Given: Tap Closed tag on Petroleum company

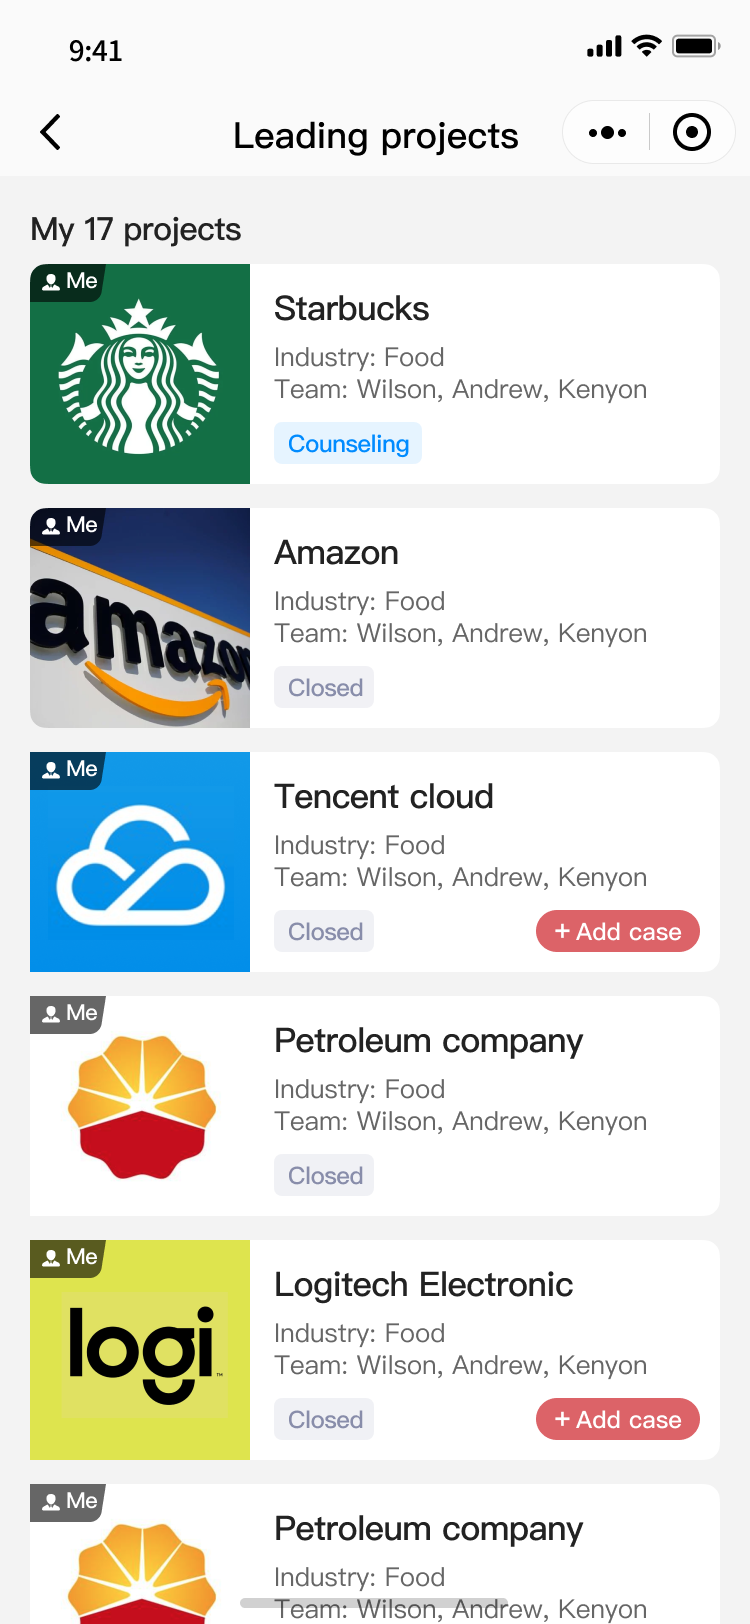Looking at the screenshot, I should 324,1175.
